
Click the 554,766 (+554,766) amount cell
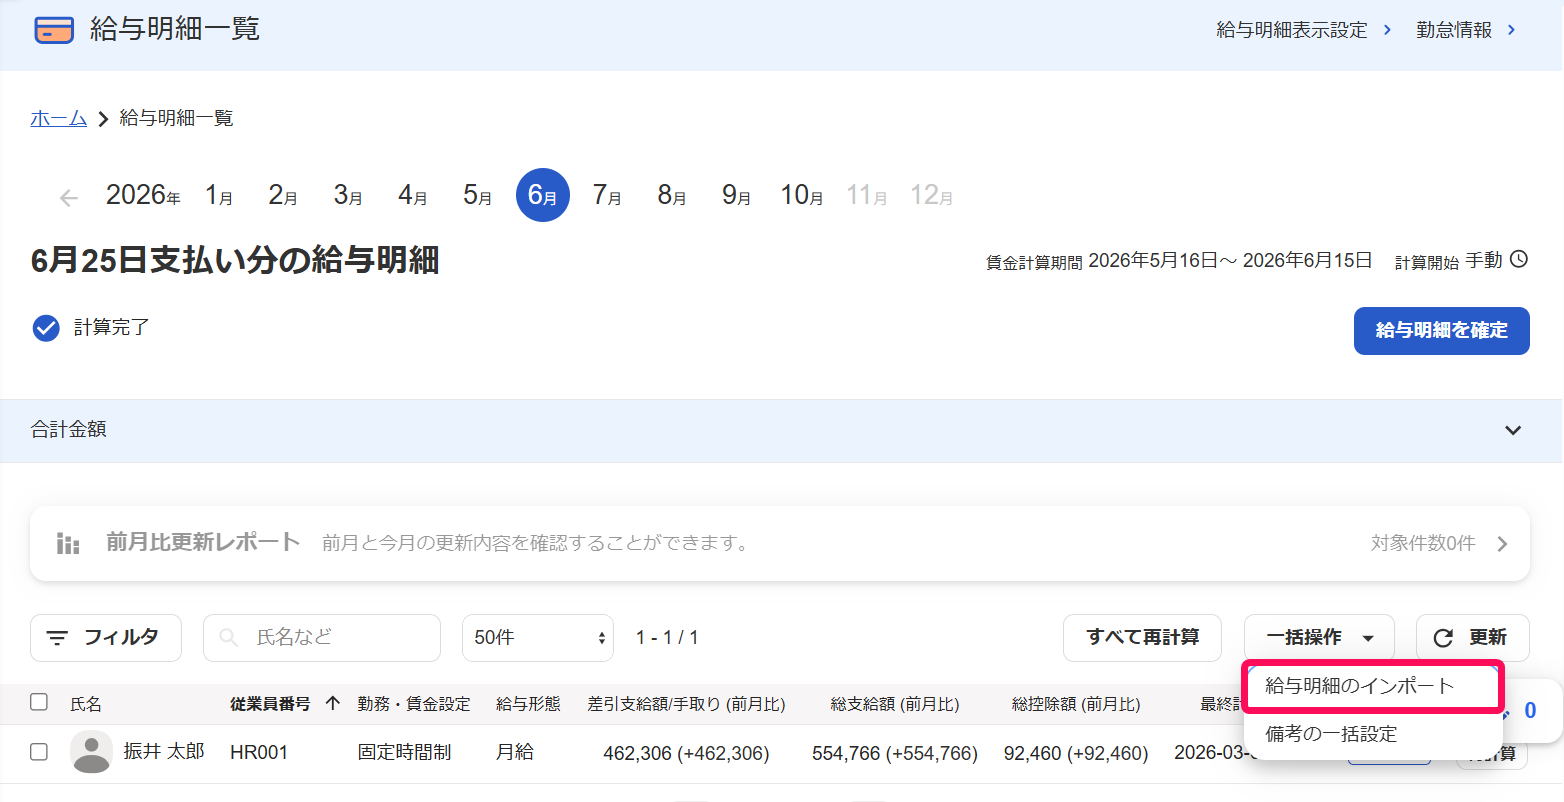coord(895,753)
